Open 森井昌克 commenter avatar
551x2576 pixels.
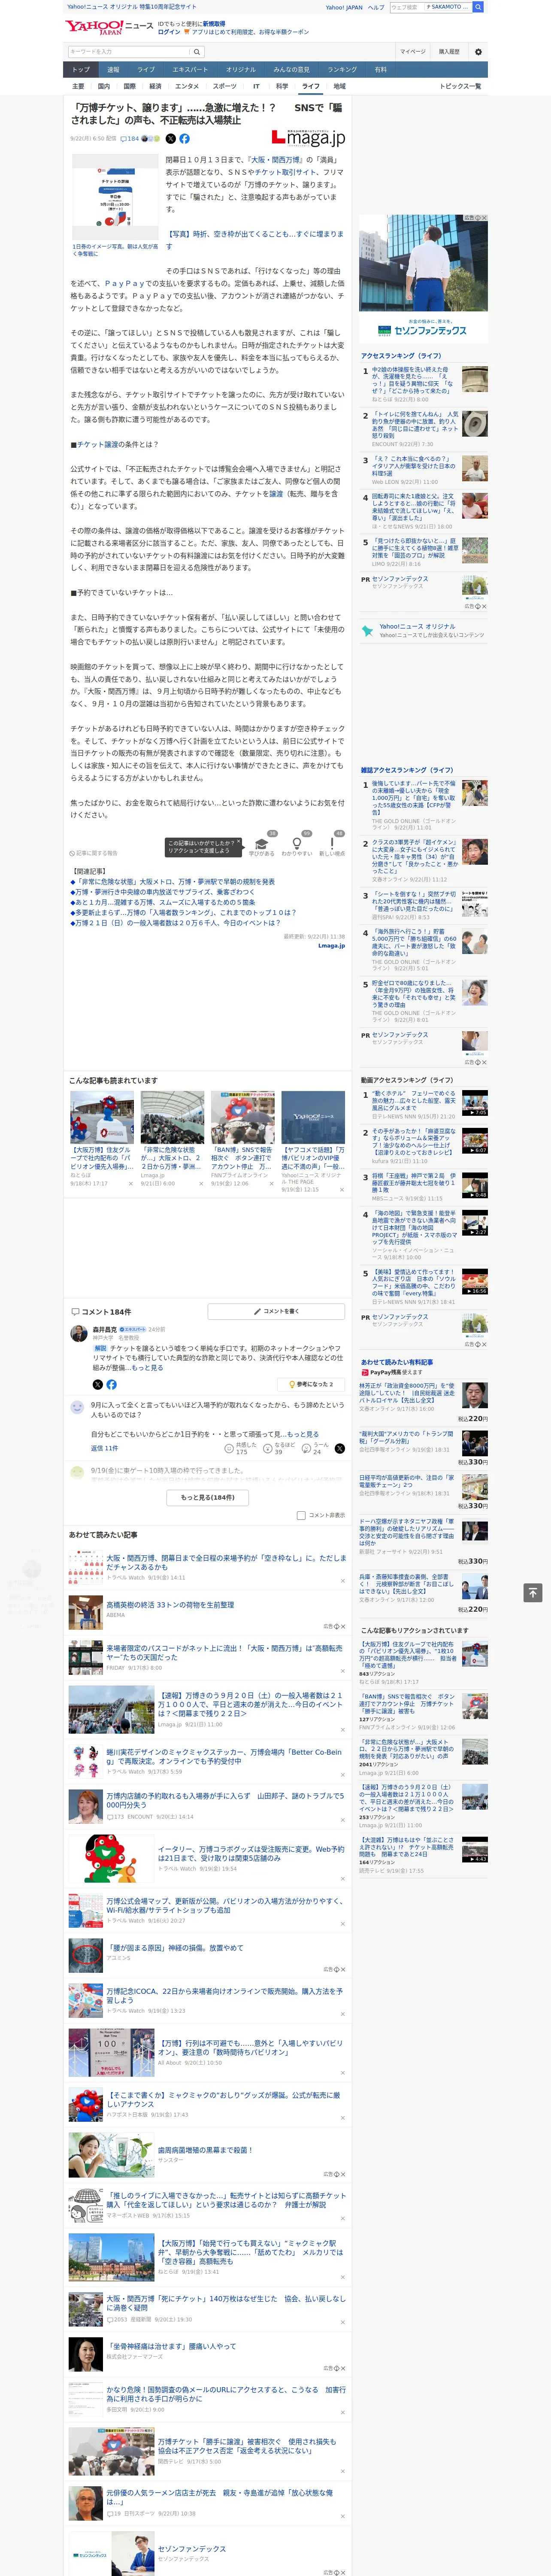78,1333
